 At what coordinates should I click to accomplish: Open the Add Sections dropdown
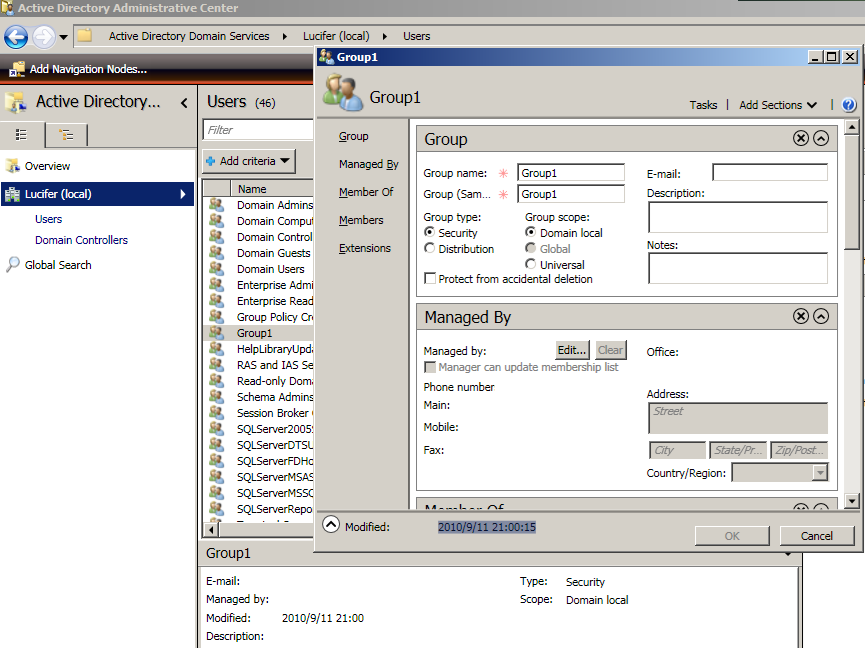coord(778,105)
